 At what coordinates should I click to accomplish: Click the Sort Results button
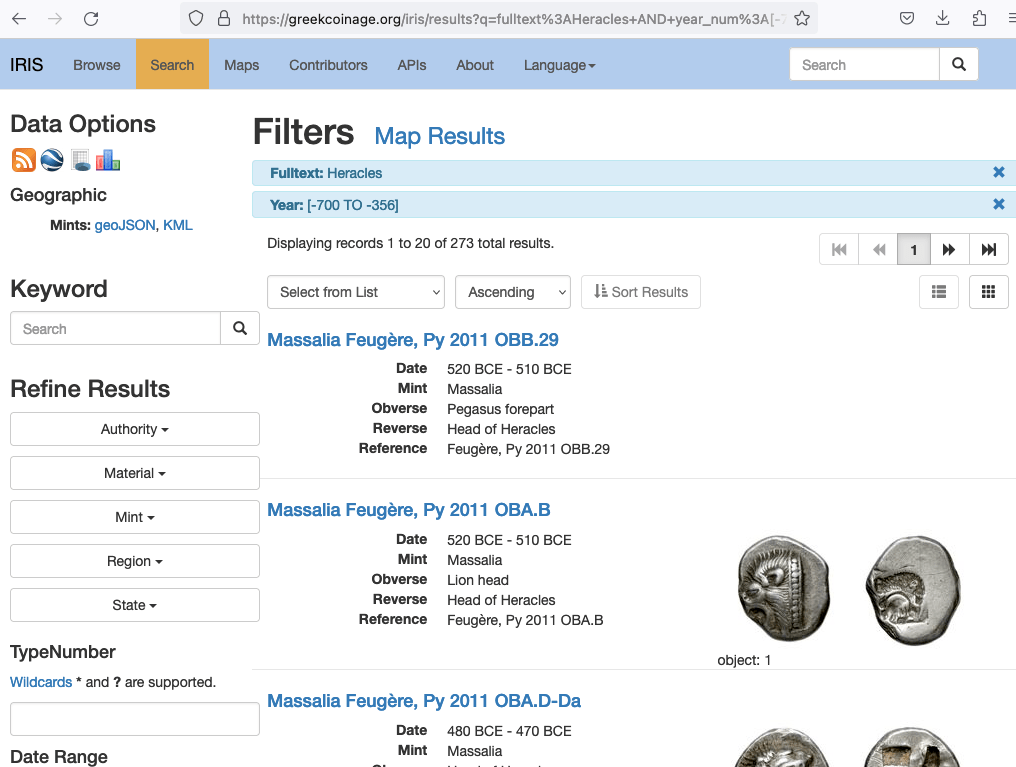(641, 292)
